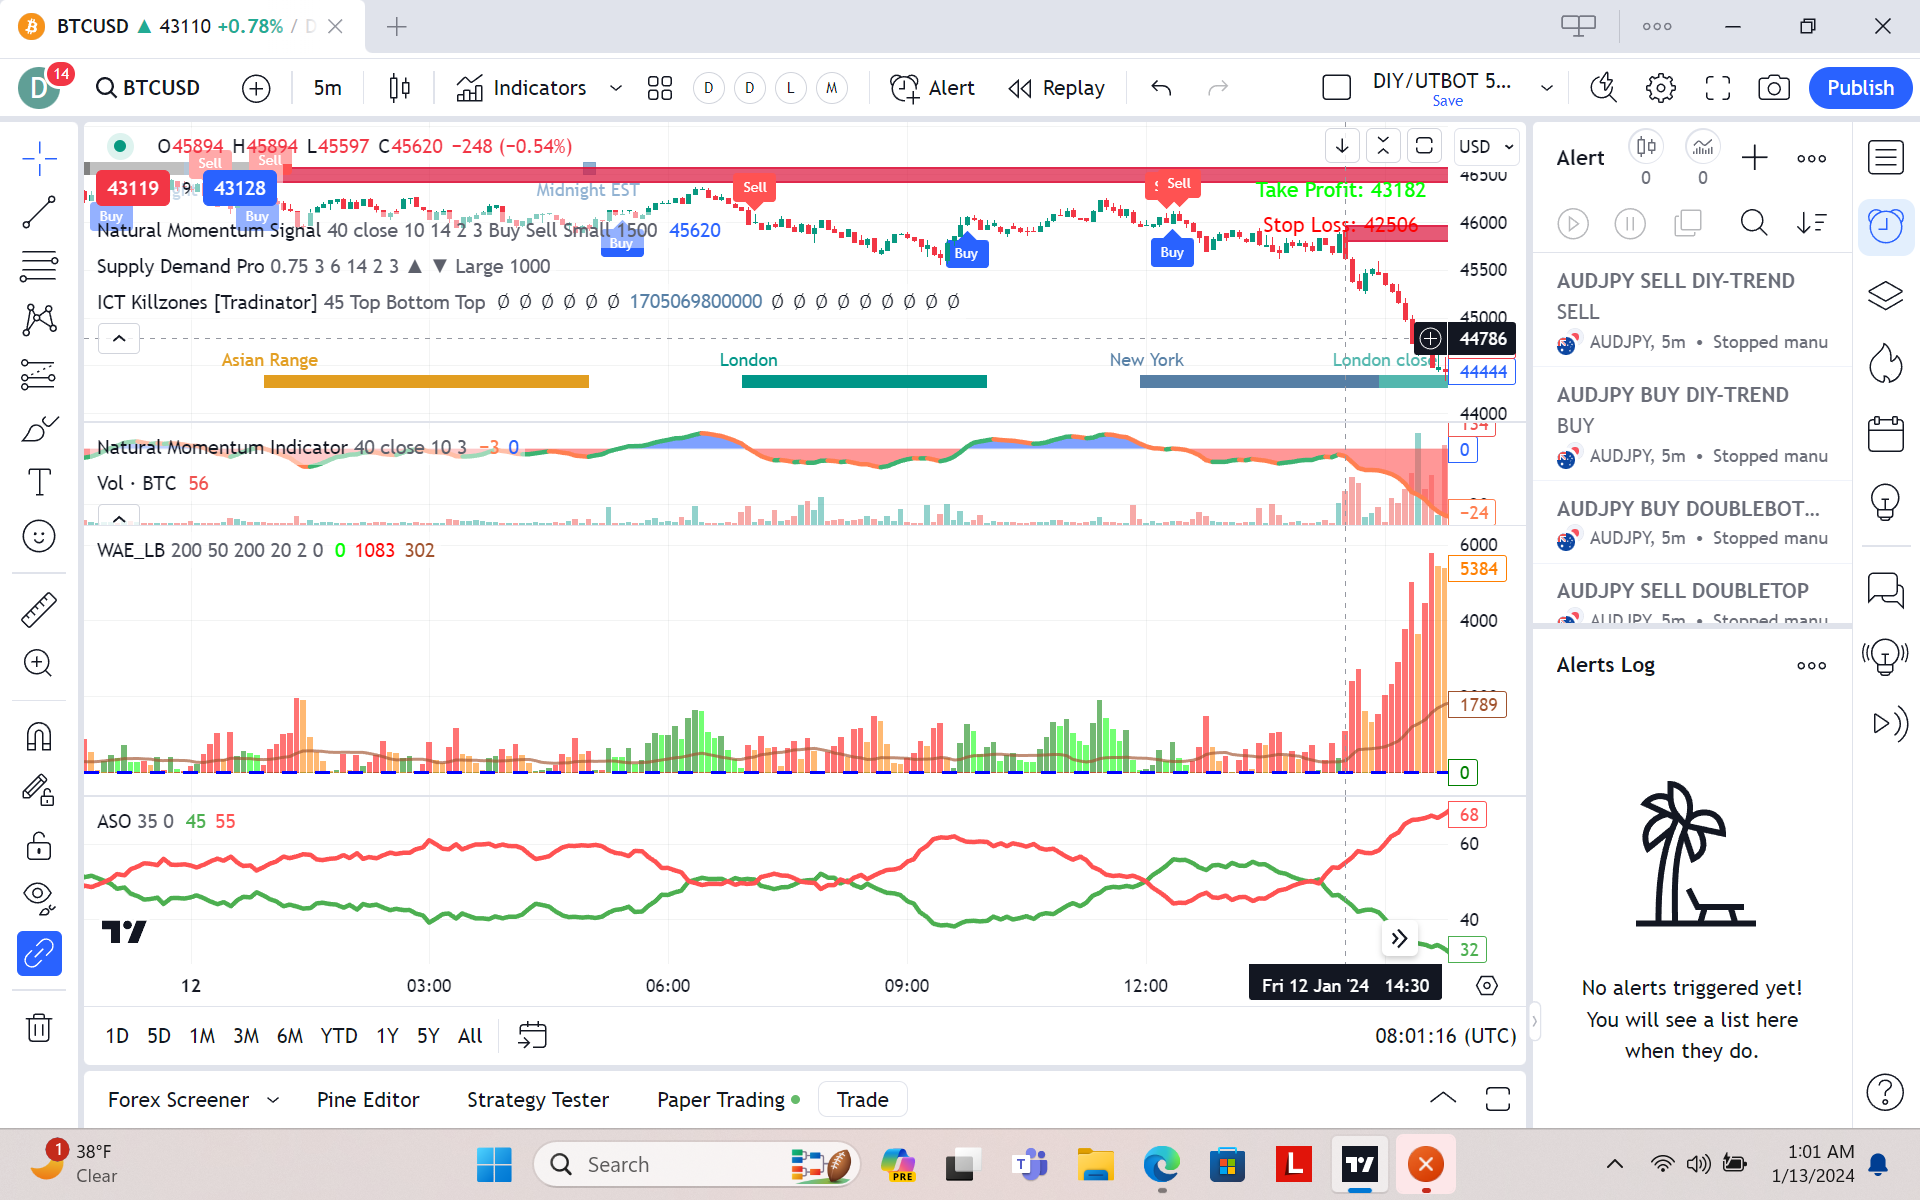Select the text annotation tool
Screen dimensions: 1920x1200
coord(39,483)
